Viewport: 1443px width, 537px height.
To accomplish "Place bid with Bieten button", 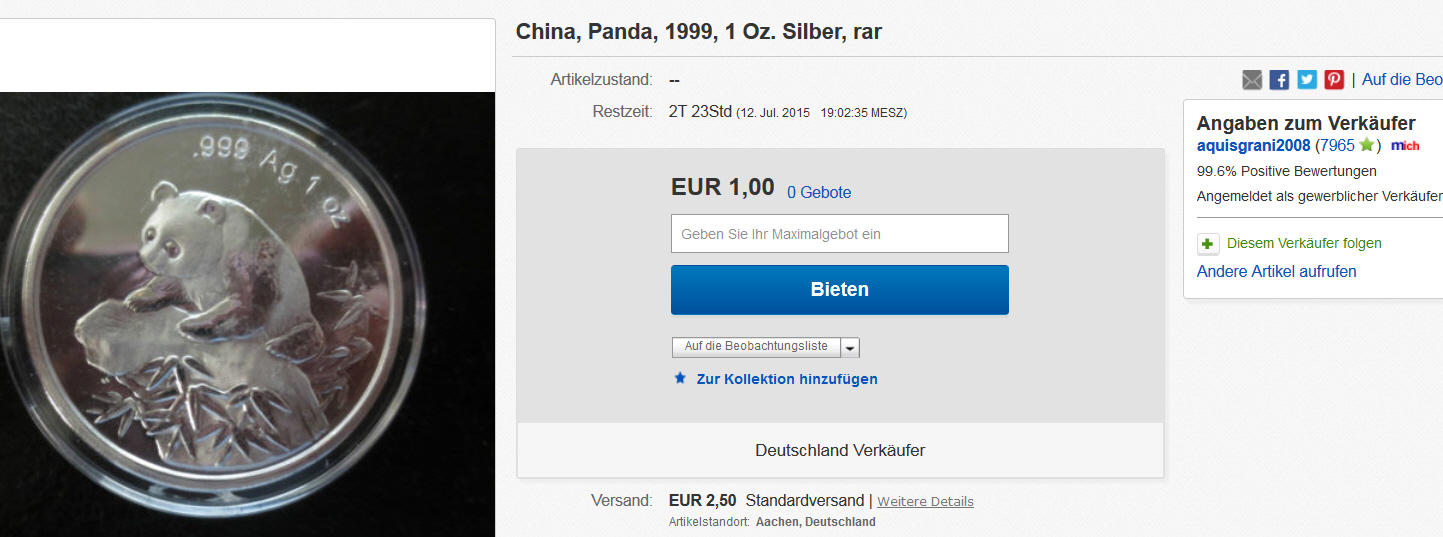I will click(x=839, y=290).
